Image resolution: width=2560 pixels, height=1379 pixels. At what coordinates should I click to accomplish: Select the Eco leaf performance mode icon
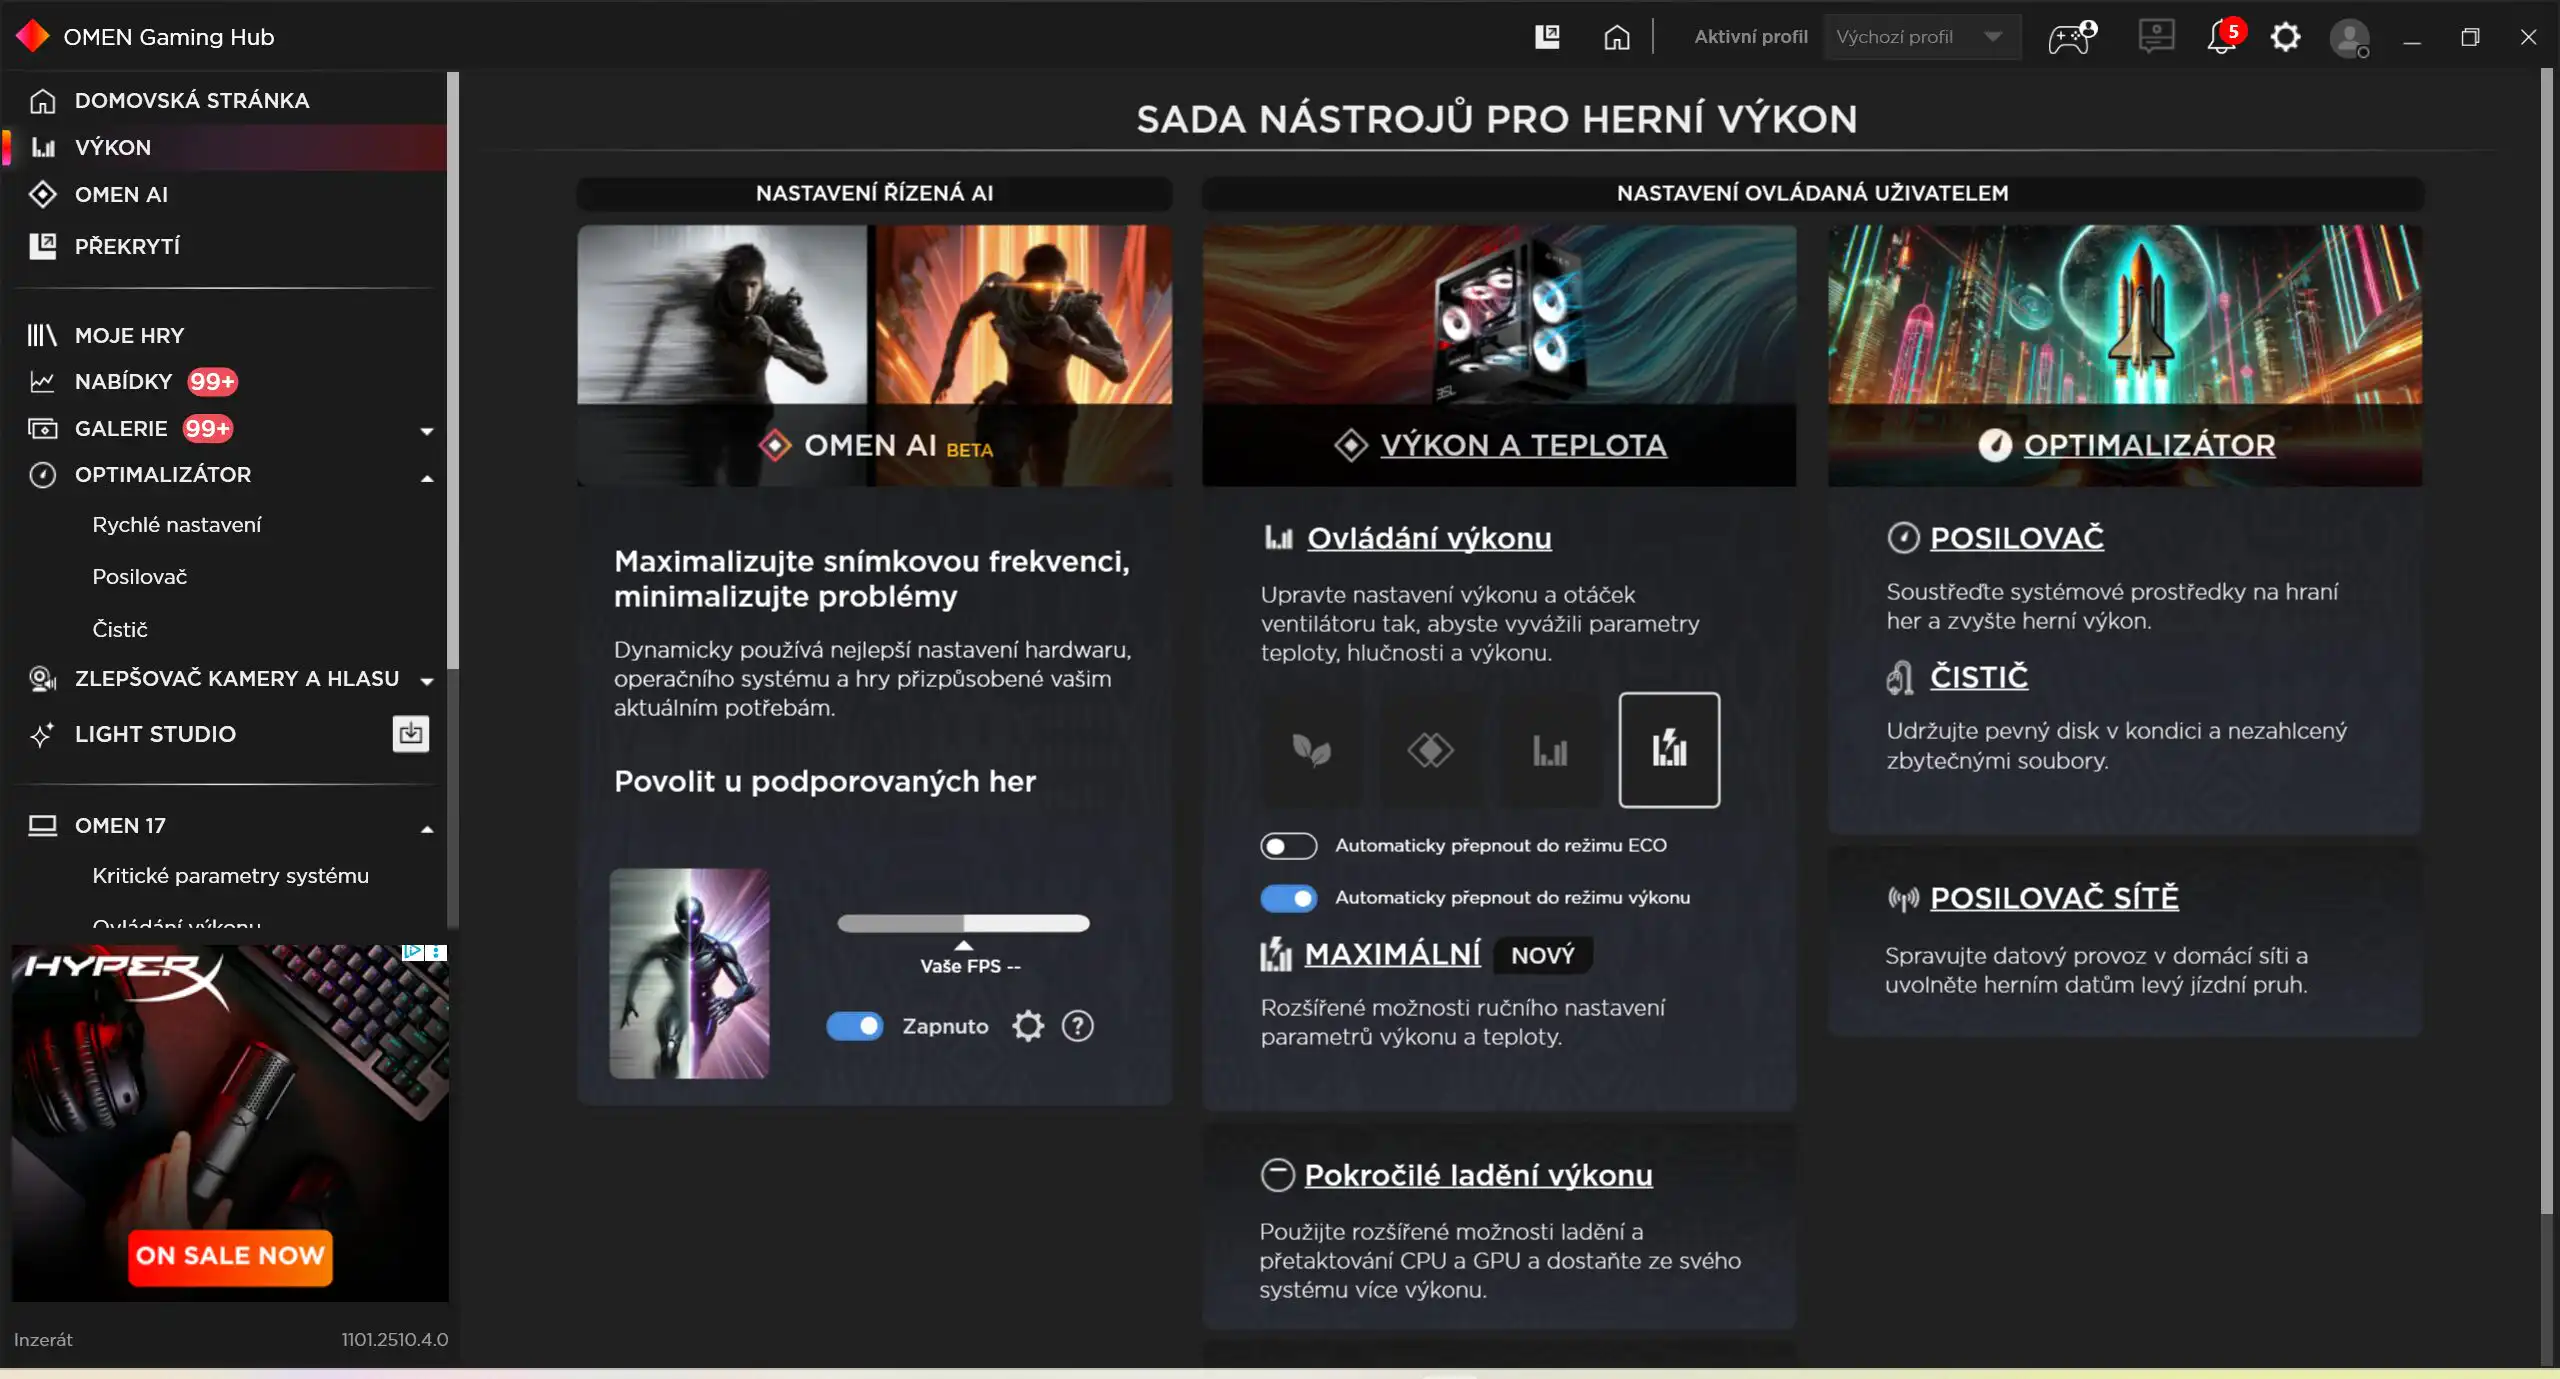1311,749
